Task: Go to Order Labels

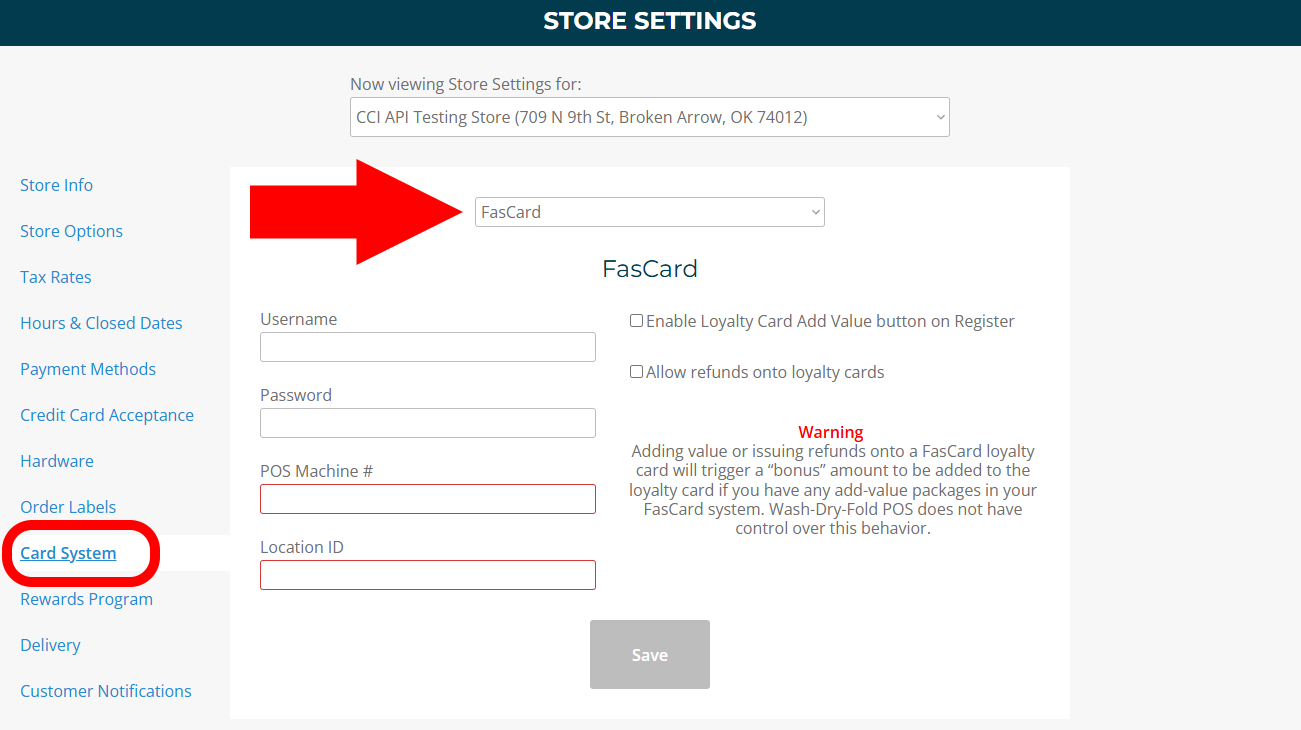Action: [x=68, y=507]
